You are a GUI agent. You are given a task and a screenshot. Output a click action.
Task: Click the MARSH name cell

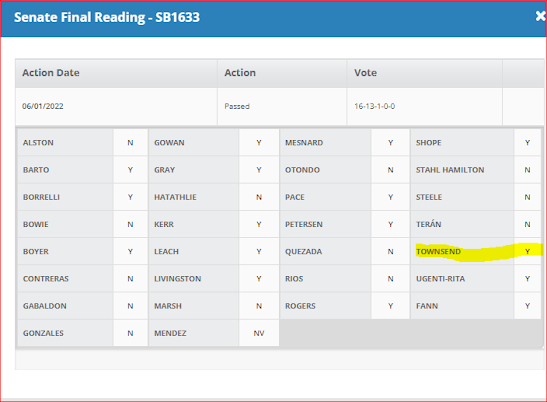pos(194,306)
